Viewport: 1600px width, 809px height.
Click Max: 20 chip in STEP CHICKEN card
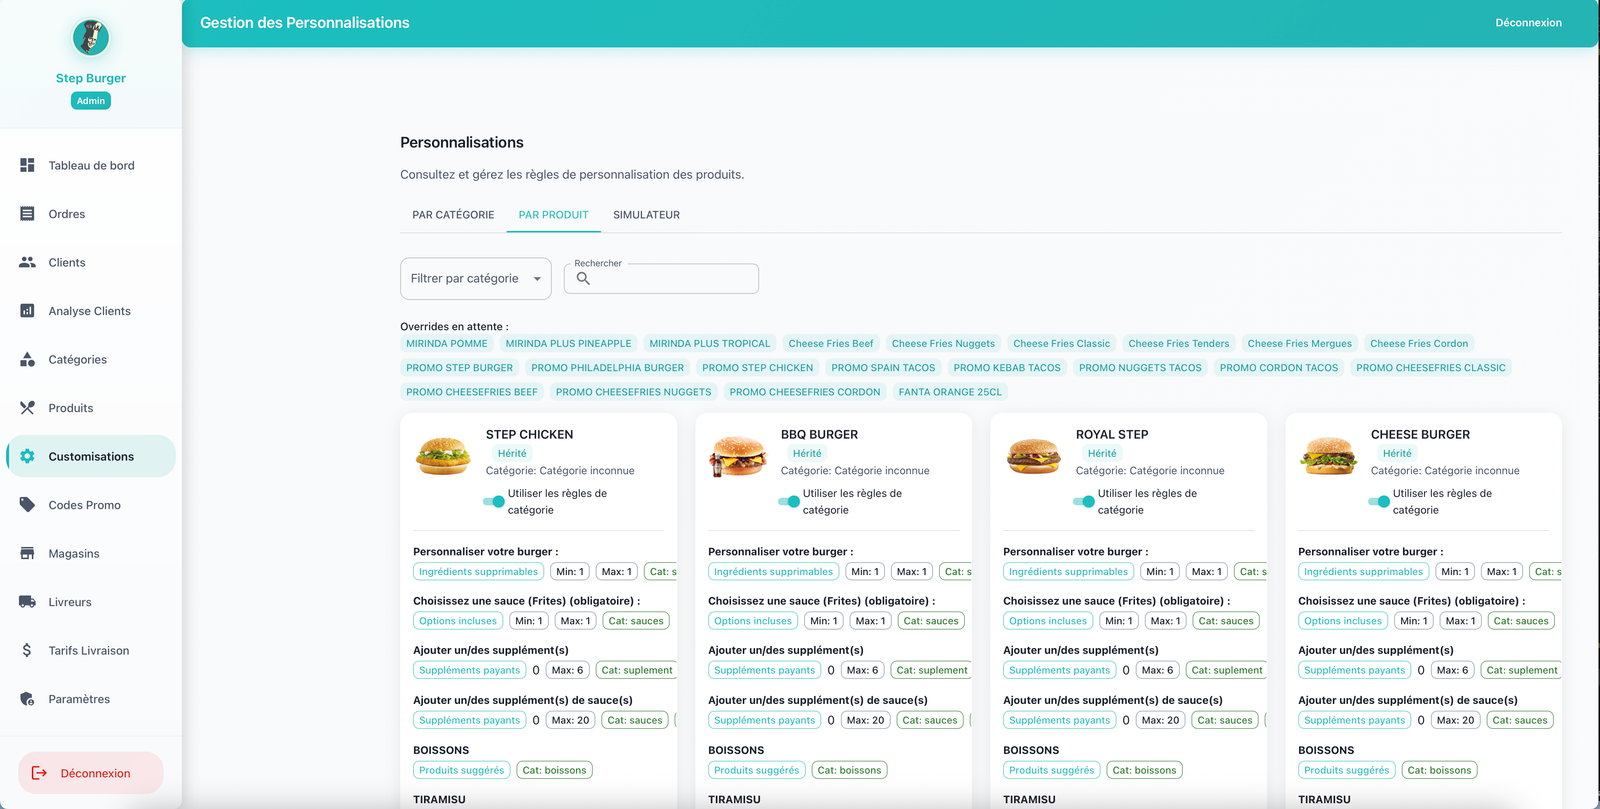coord(570,720)
